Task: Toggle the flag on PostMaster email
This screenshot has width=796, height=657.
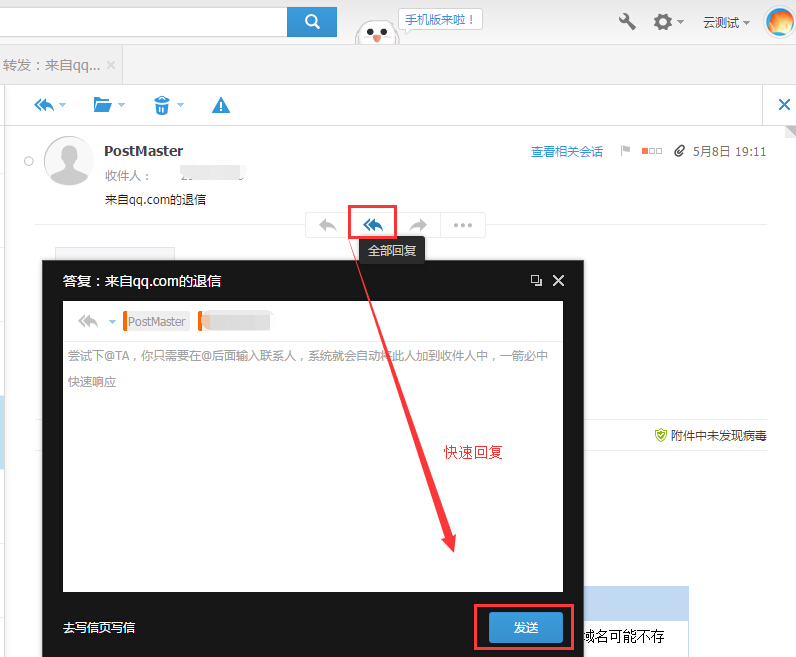Action: pos(625,151)
